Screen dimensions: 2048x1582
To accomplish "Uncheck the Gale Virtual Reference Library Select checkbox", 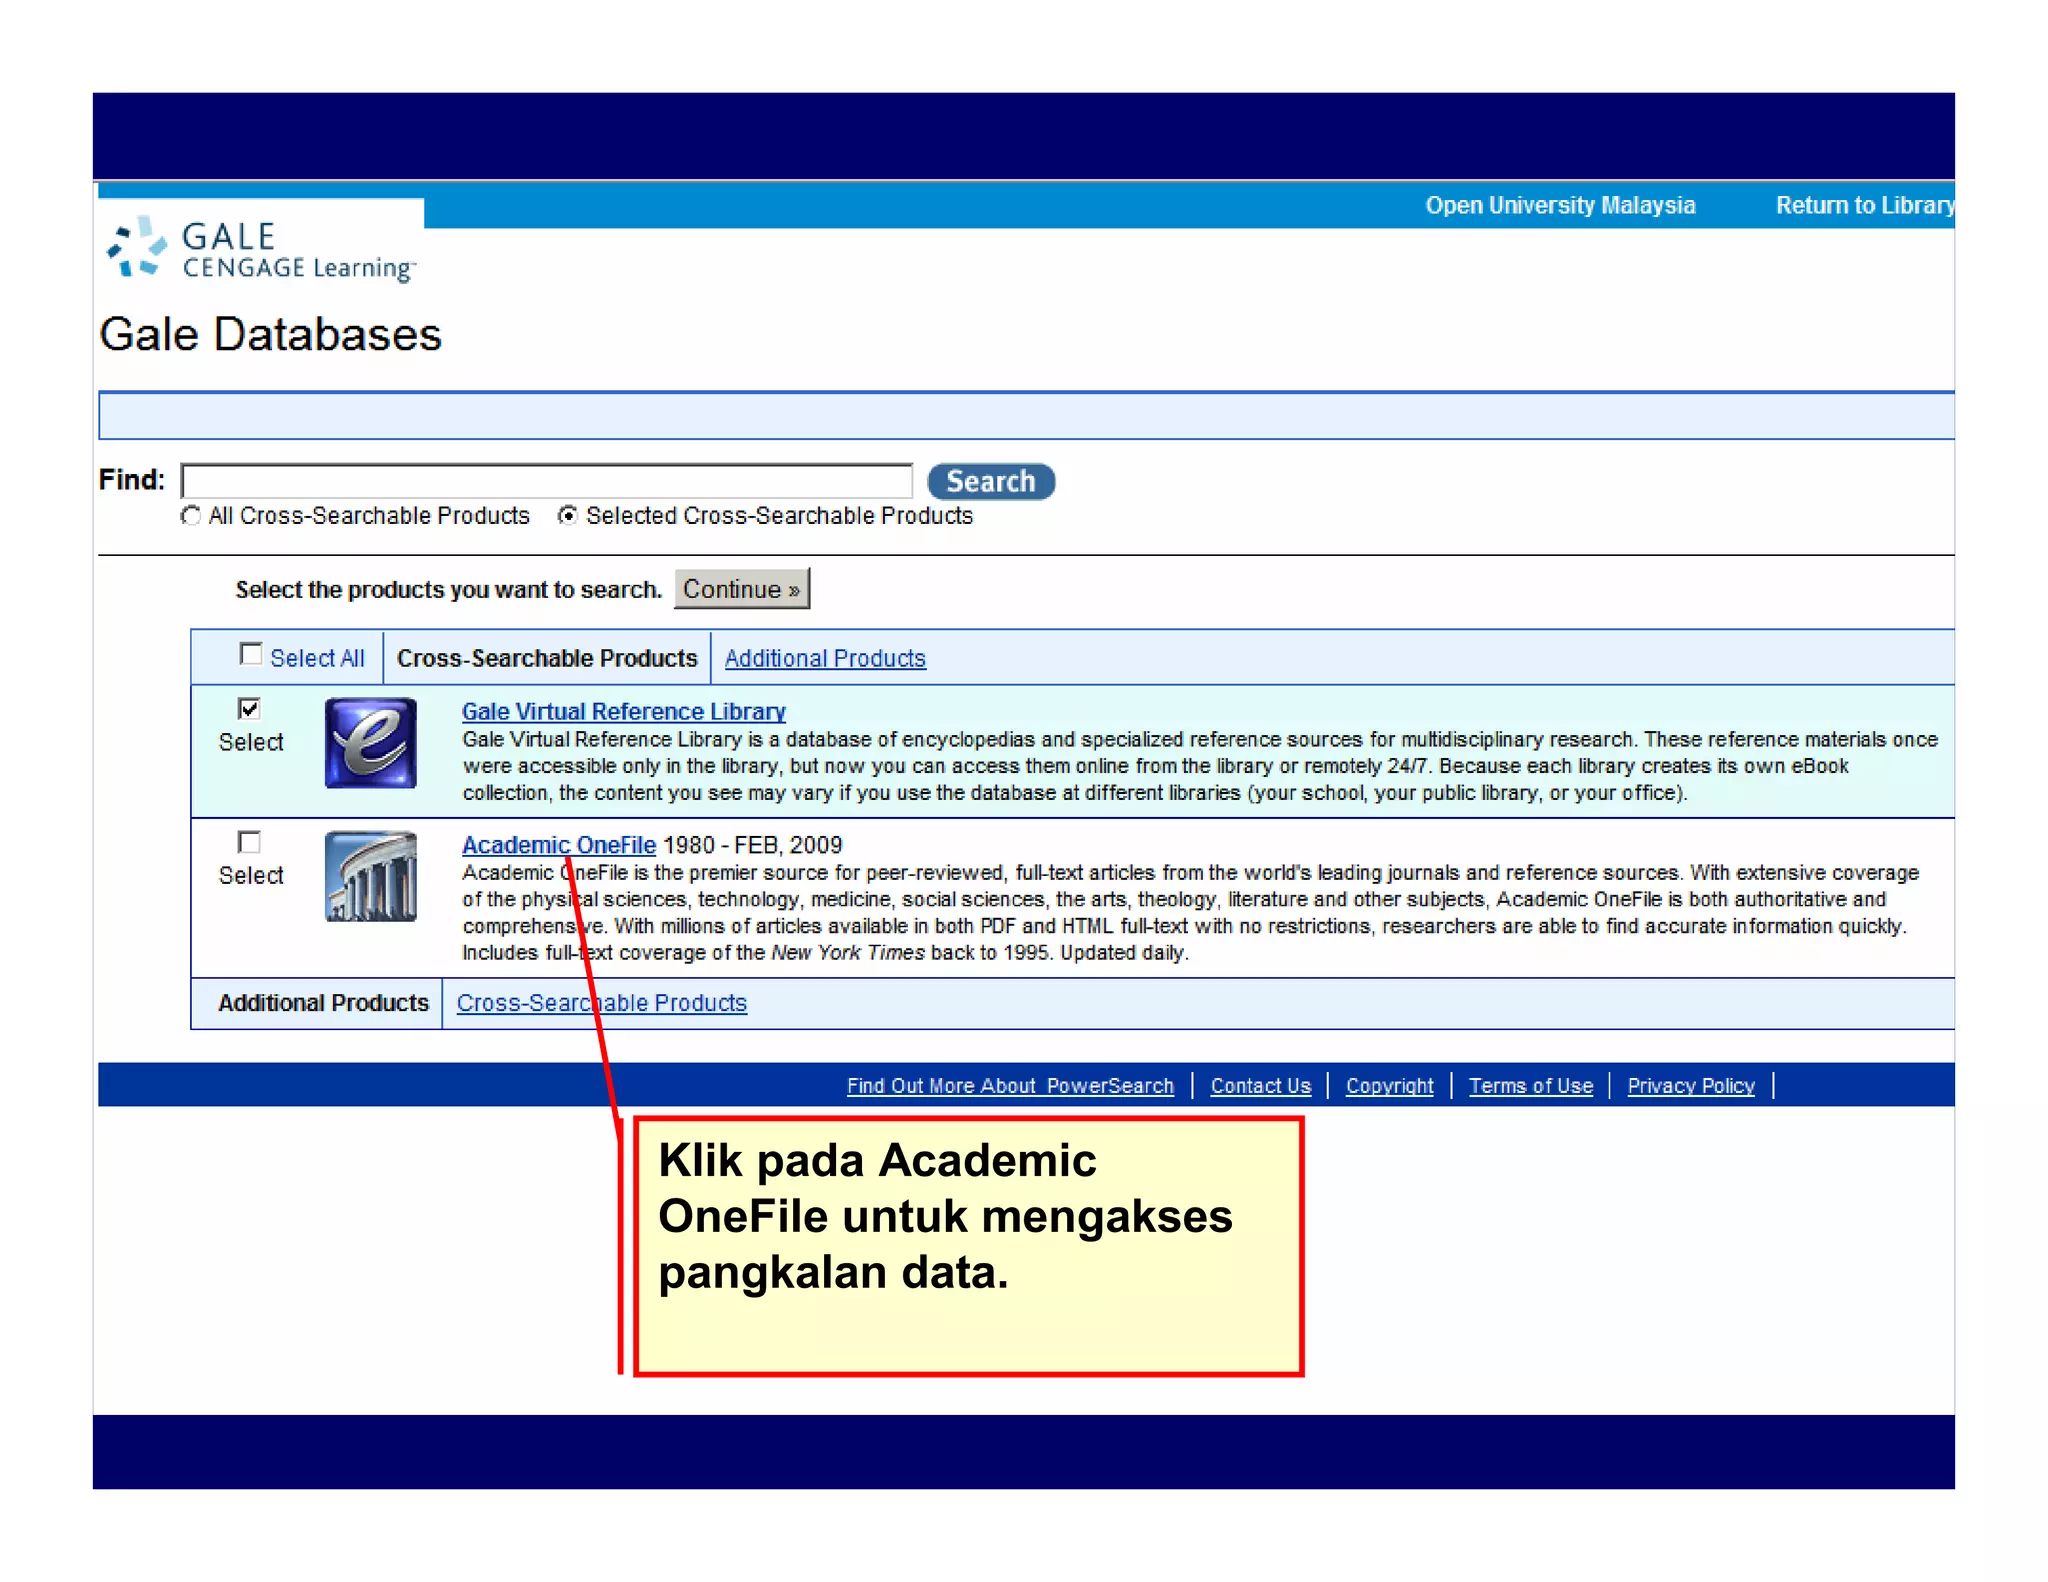I will coord(249,709).
